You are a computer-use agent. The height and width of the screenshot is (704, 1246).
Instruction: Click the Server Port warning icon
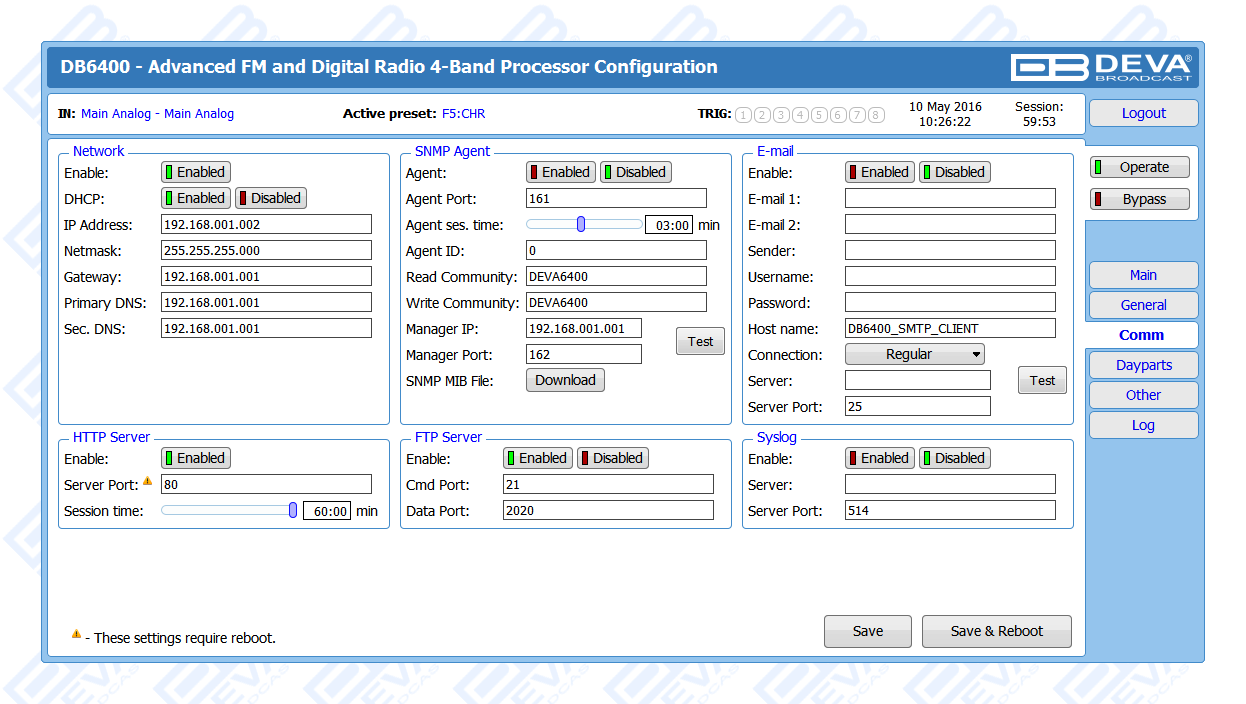pyautogui.click(x=147, y=481)
